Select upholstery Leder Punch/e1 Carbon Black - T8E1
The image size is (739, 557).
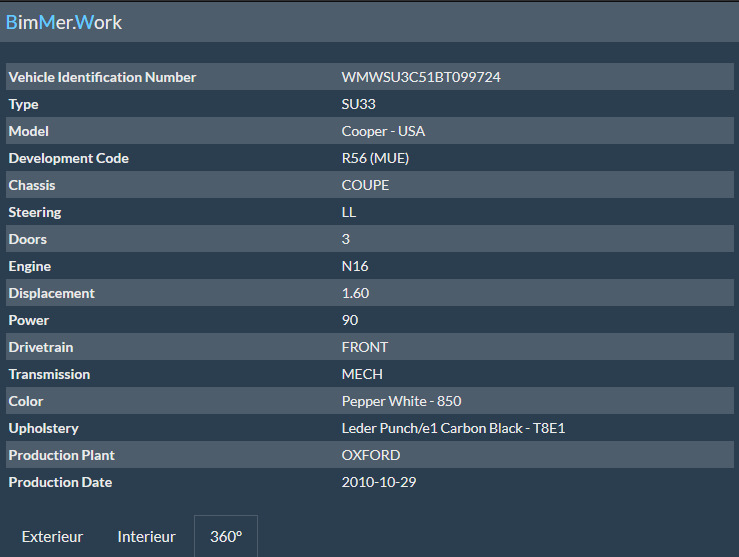pos(453,428)
